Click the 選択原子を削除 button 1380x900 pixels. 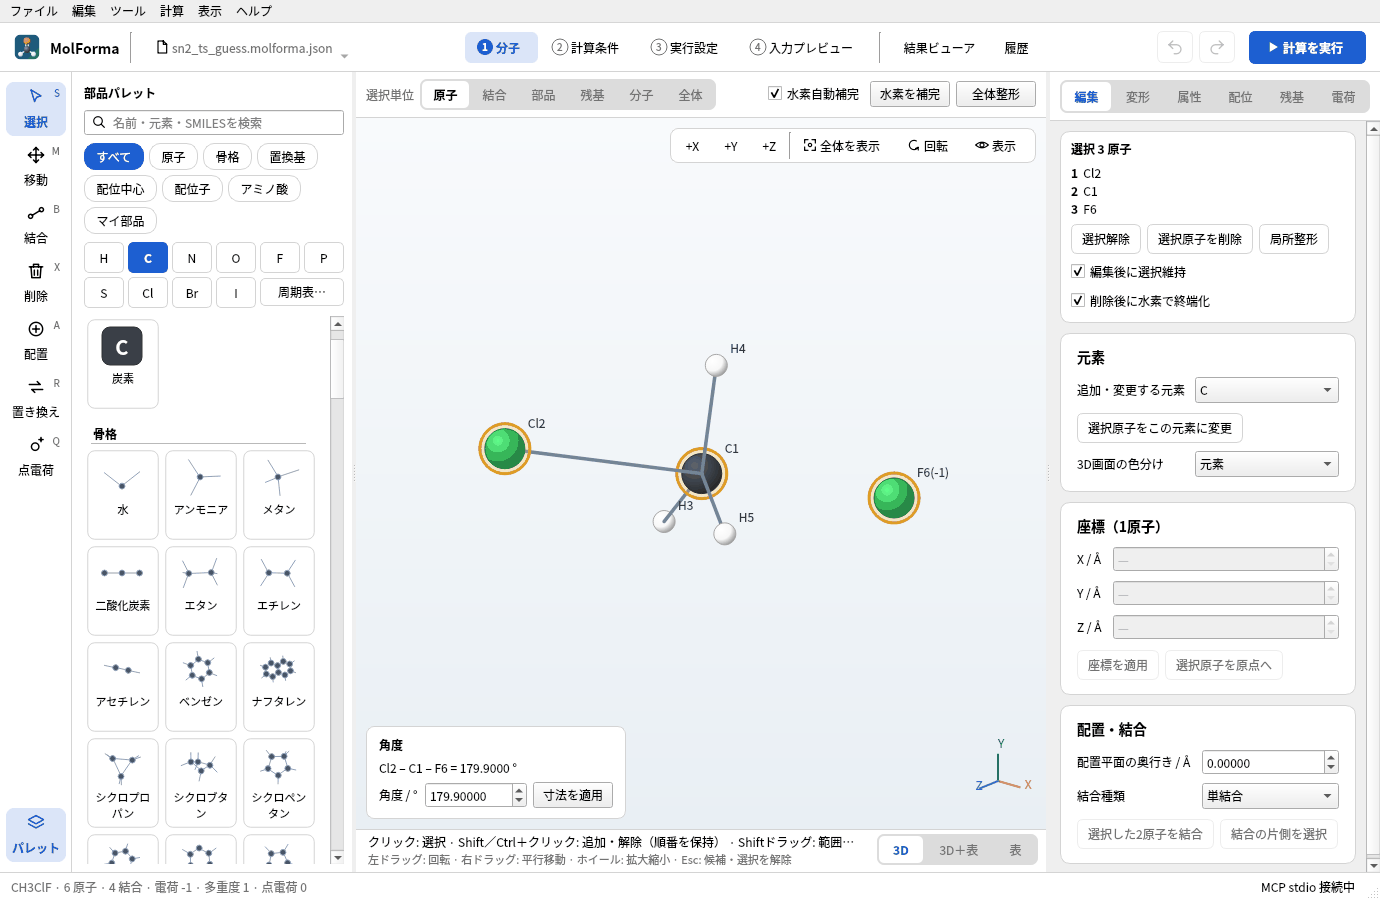[1200, 239]
